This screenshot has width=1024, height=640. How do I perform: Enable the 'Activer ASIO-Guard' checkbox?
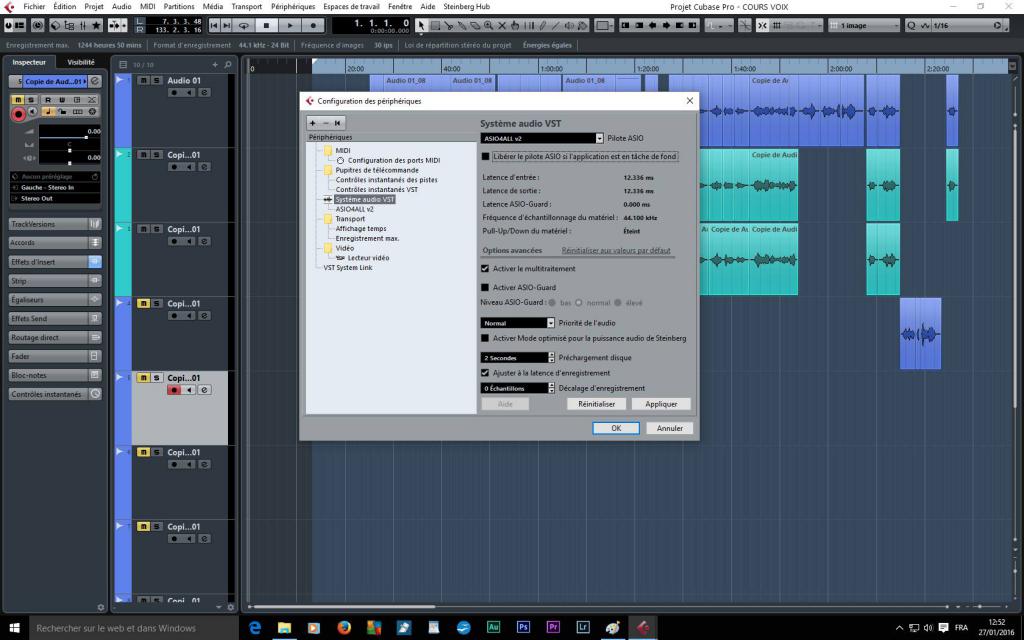pyautogui.click(x=485, y=287)
